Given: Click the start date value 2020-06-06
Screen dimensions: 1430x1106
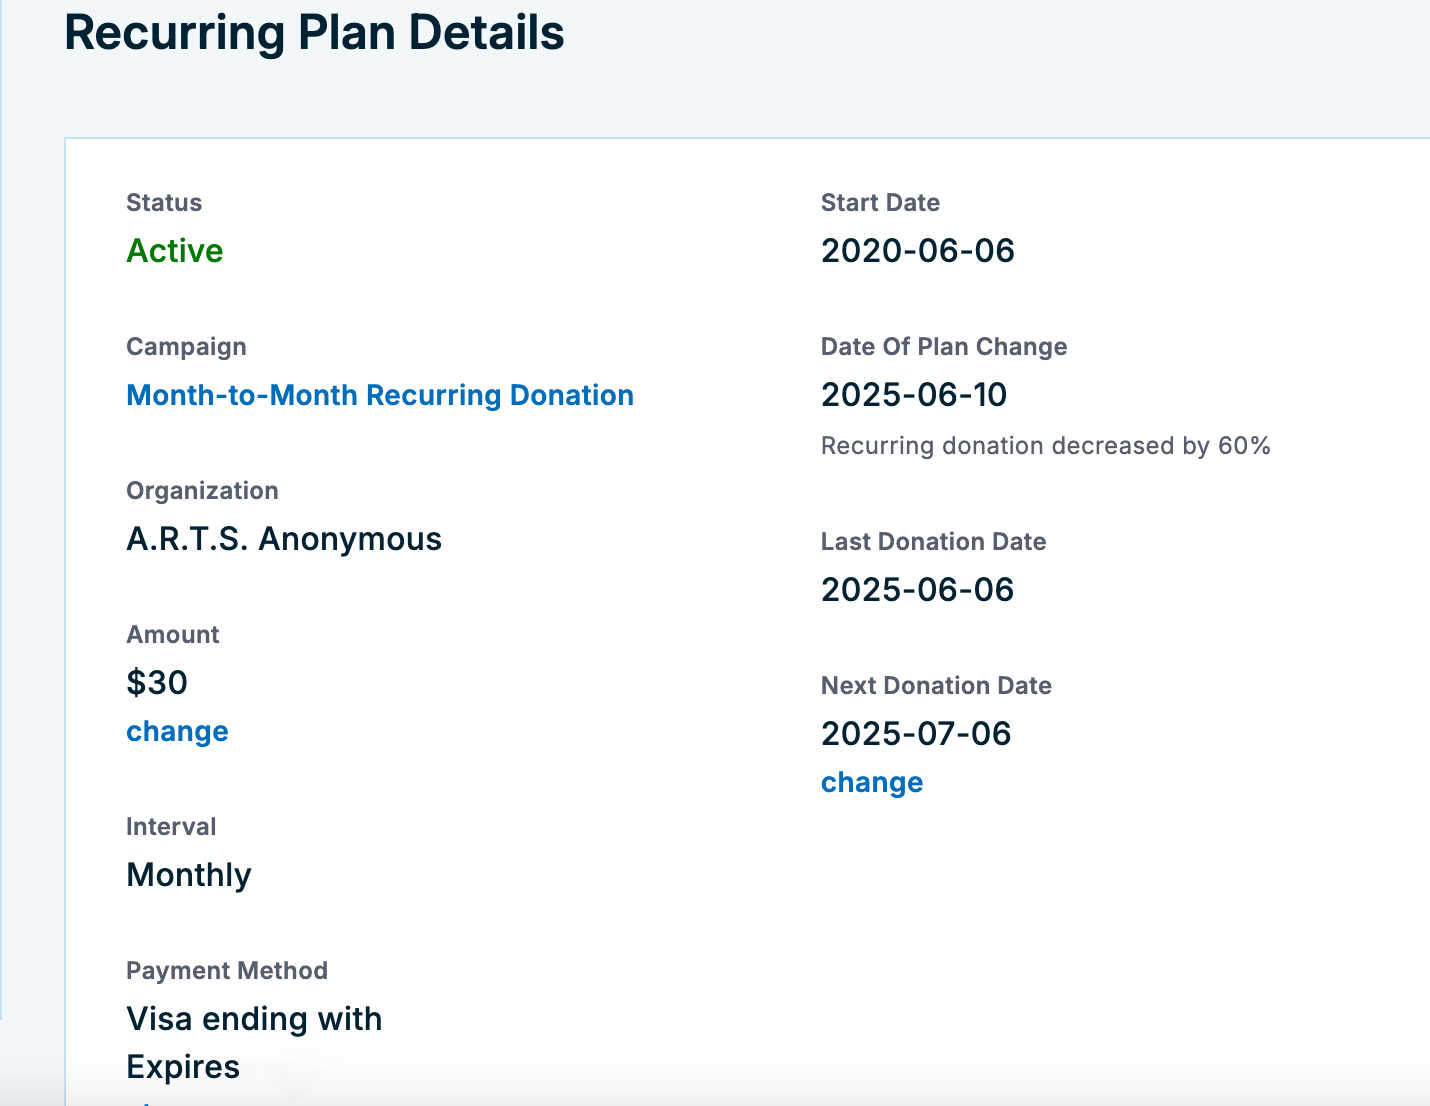Looking at the screenshot, I should tap(917, 250).
